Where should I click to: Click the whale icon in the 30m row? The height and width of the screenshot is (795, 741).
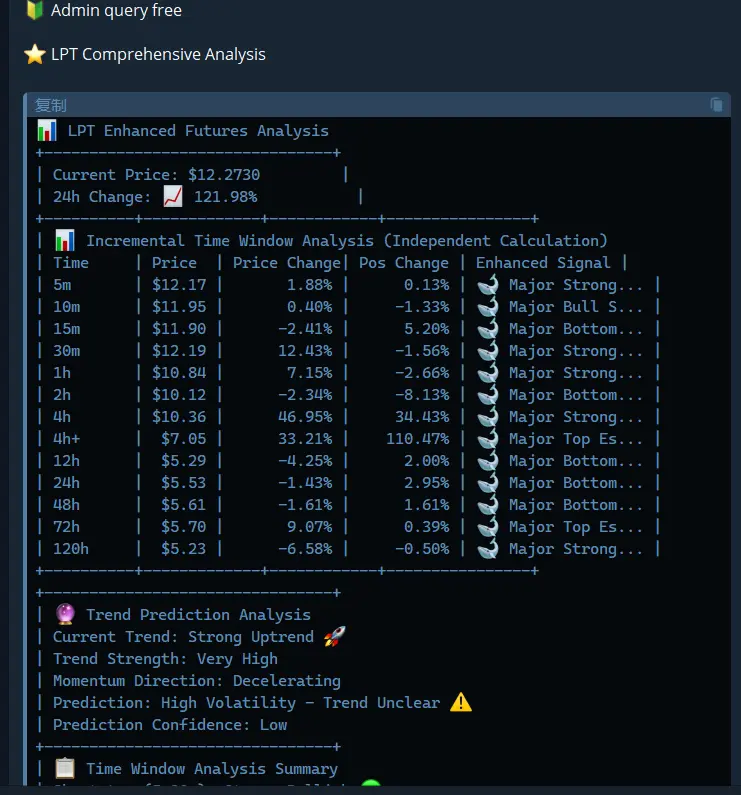488,351
